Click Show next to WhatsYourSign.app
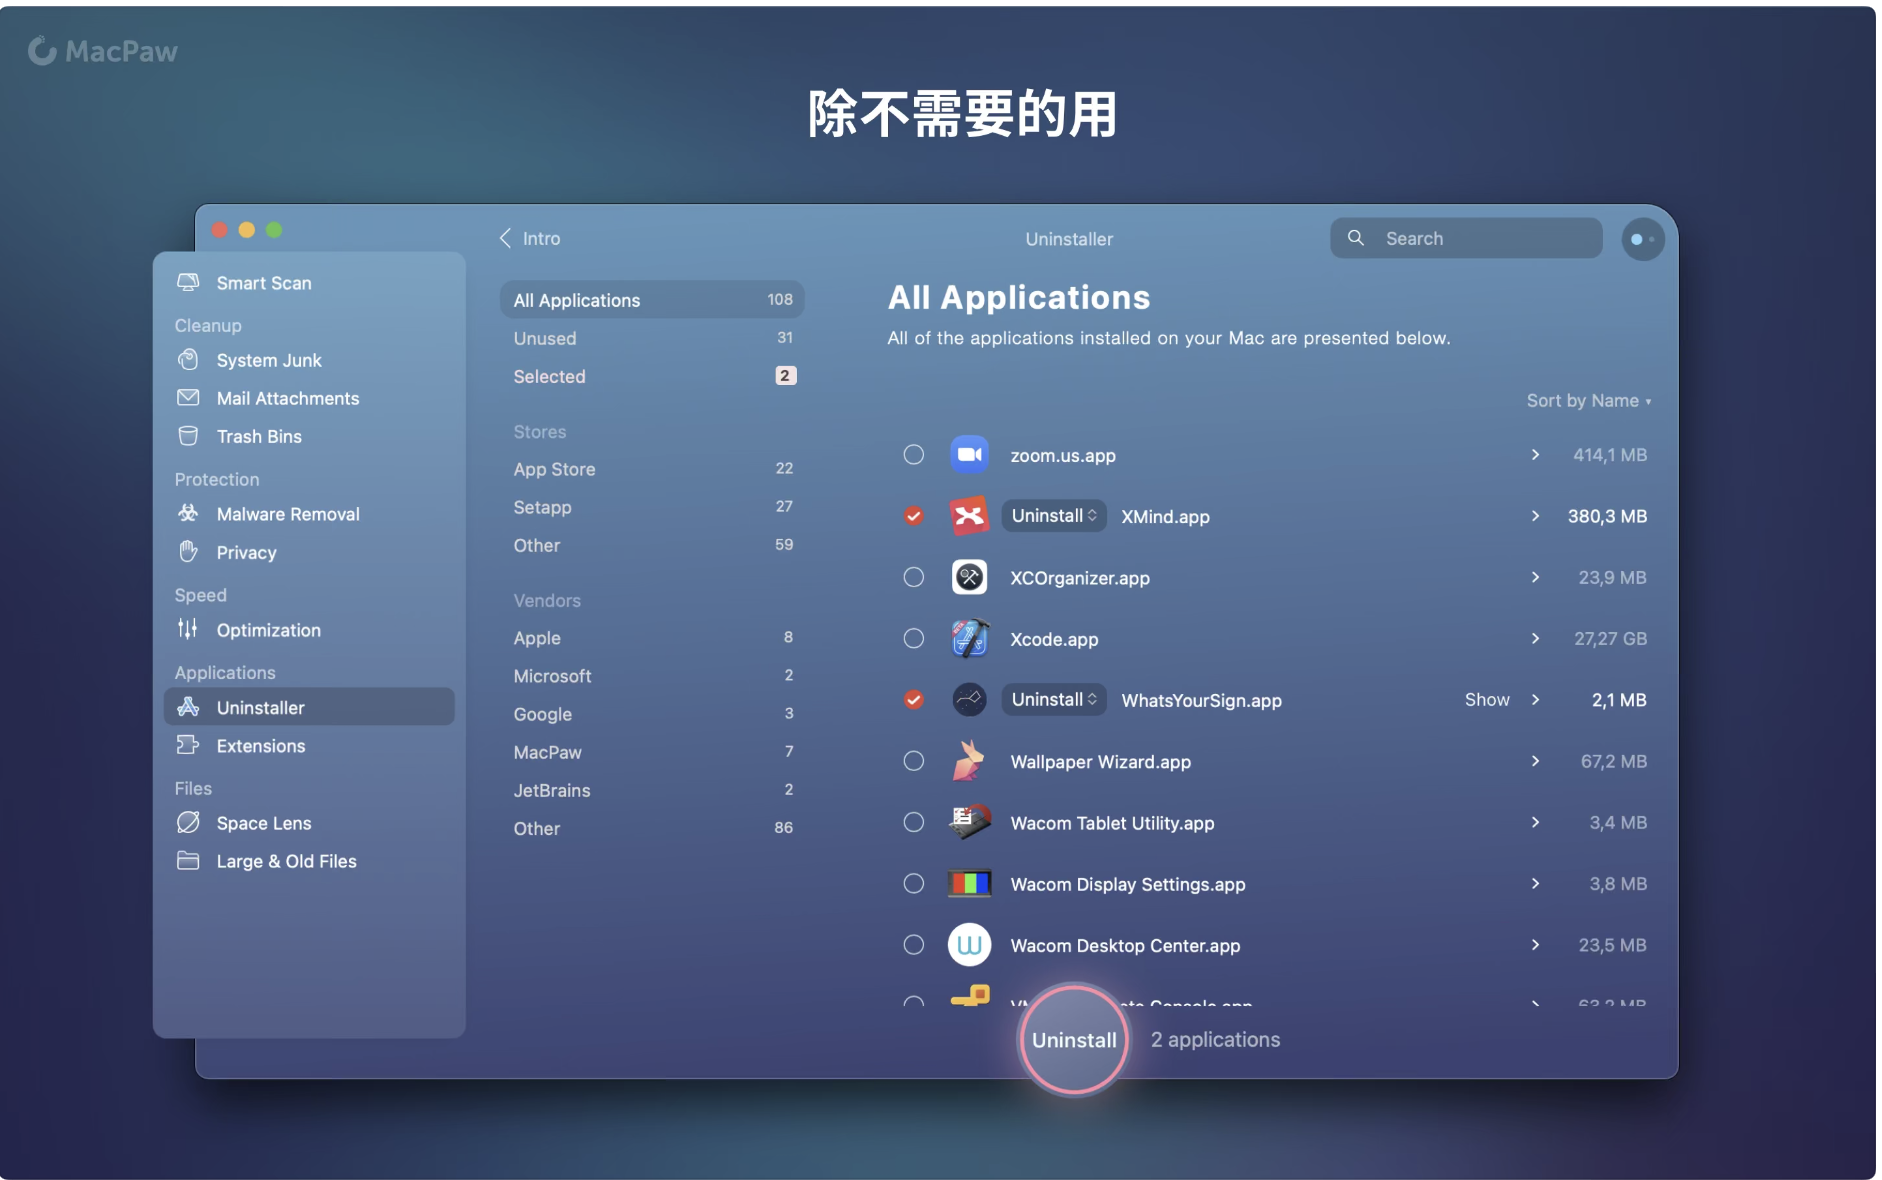The height and width of the screenshot is (1180, 1882). tap(1486, 700)
